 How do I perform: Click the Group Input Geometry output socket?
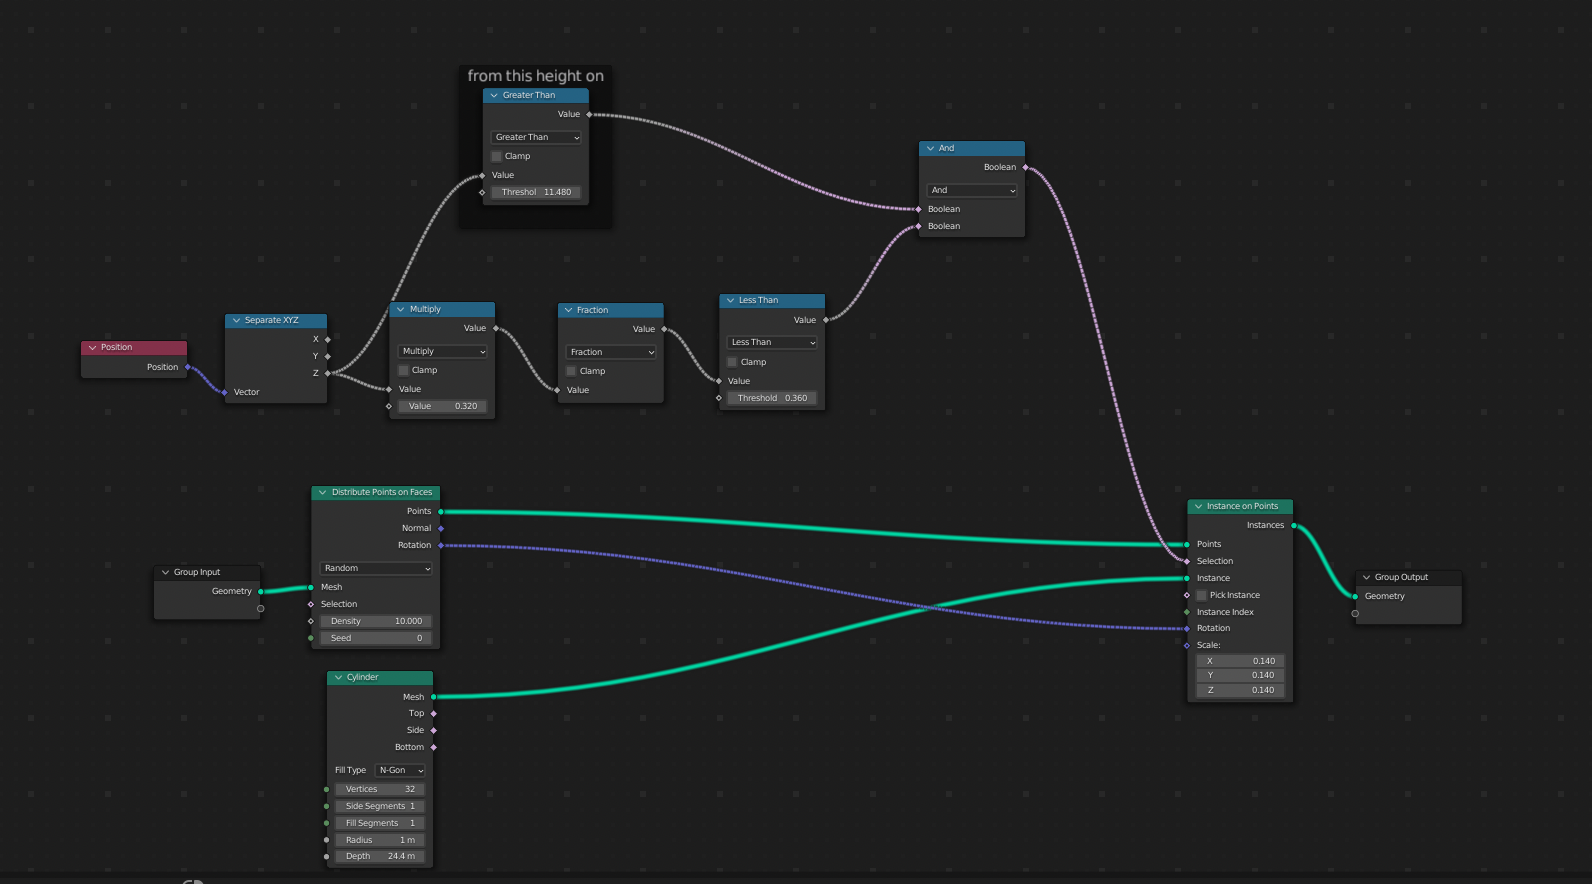pyautogui.click(x=261, y=592)
